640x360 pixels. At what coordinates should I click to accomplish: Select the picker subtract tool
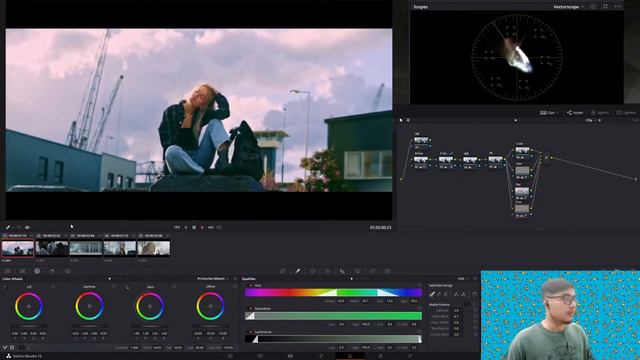tap(439, 294)
